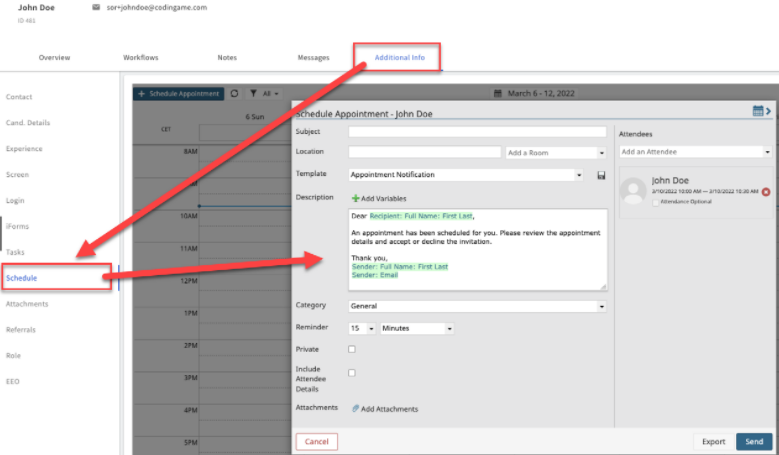Click the email envelope icon beside John Doe

click(96, 7)
